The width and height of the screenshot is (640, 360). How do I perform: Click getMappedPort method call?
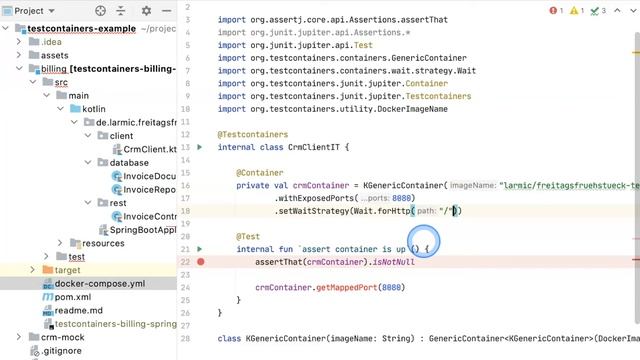[347, 287]
